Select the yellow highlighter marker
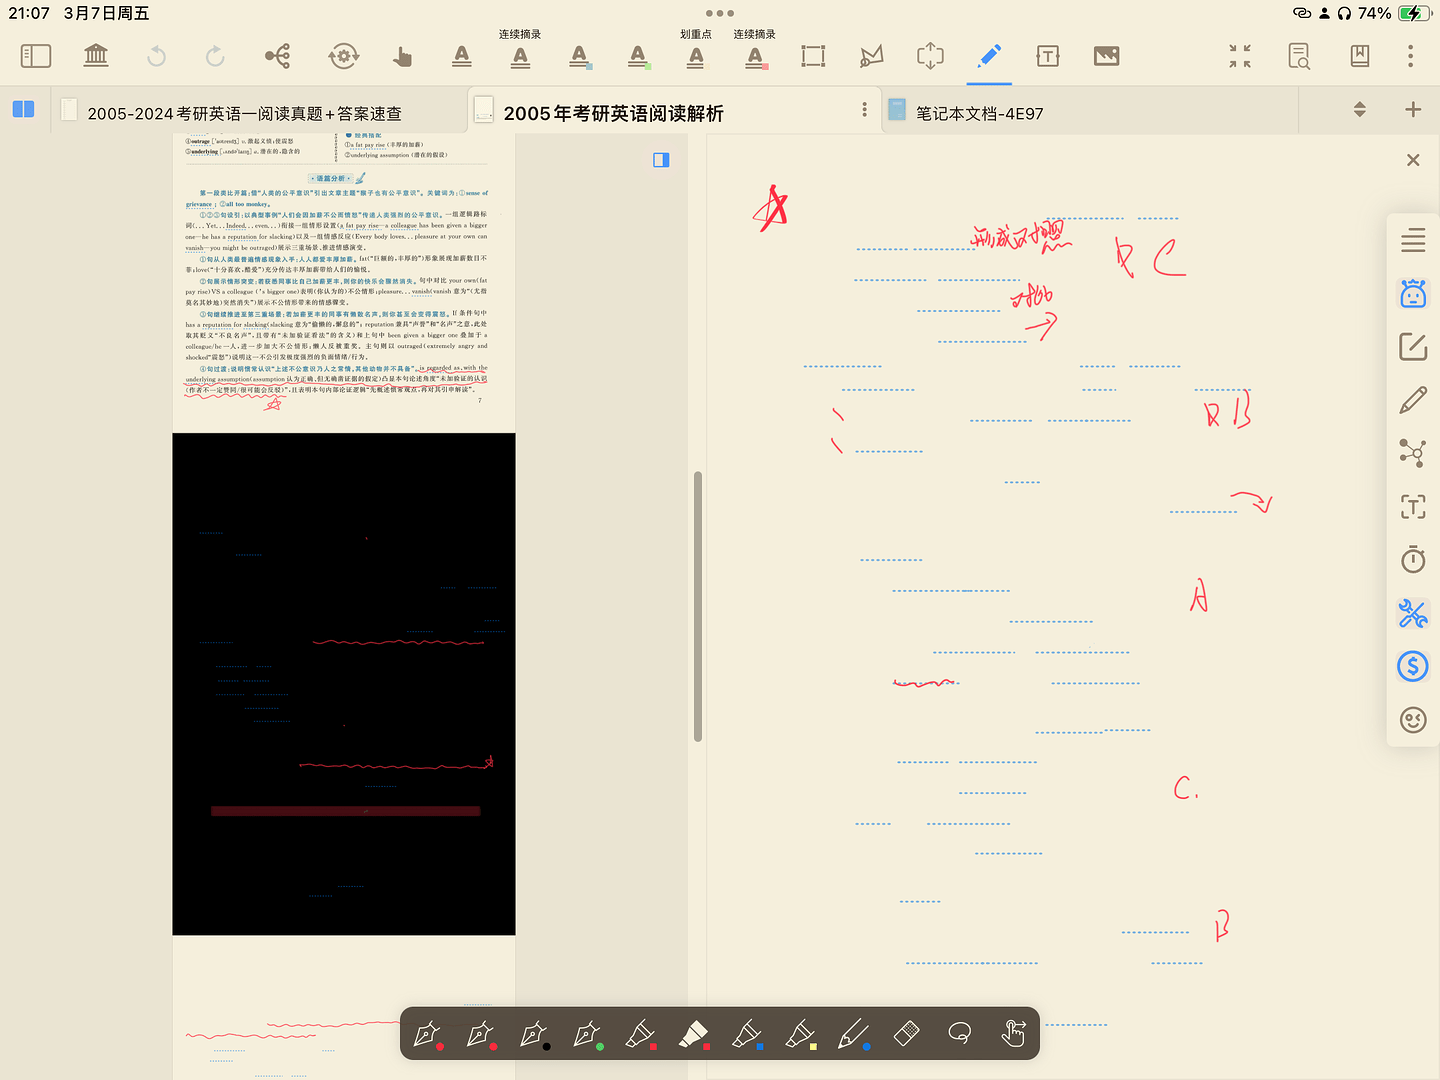This screenshot has width=1440, height=1080. [800, 1034]
